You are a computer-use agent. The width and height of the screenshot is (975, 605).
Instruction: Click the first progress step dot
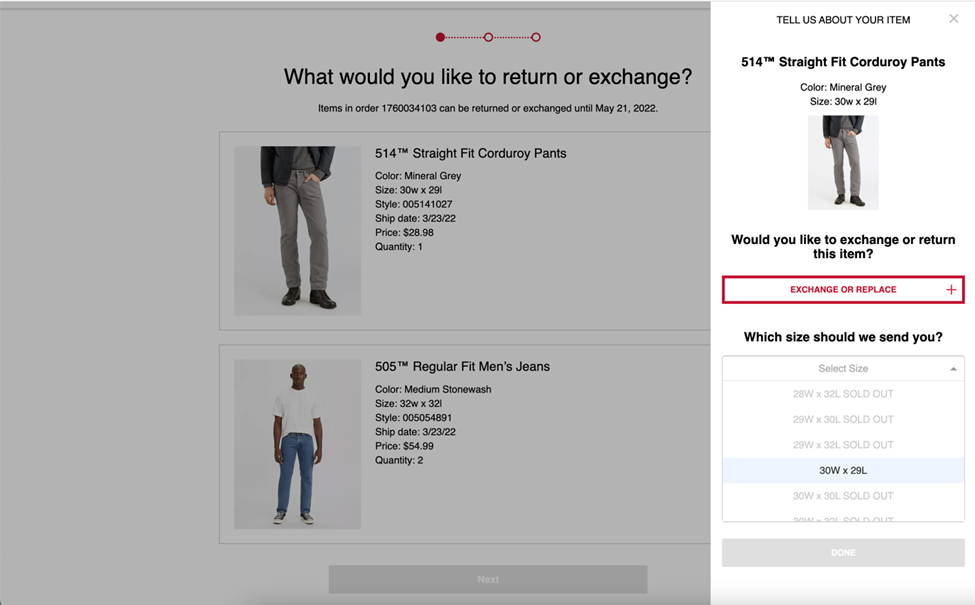coord(440,37)
